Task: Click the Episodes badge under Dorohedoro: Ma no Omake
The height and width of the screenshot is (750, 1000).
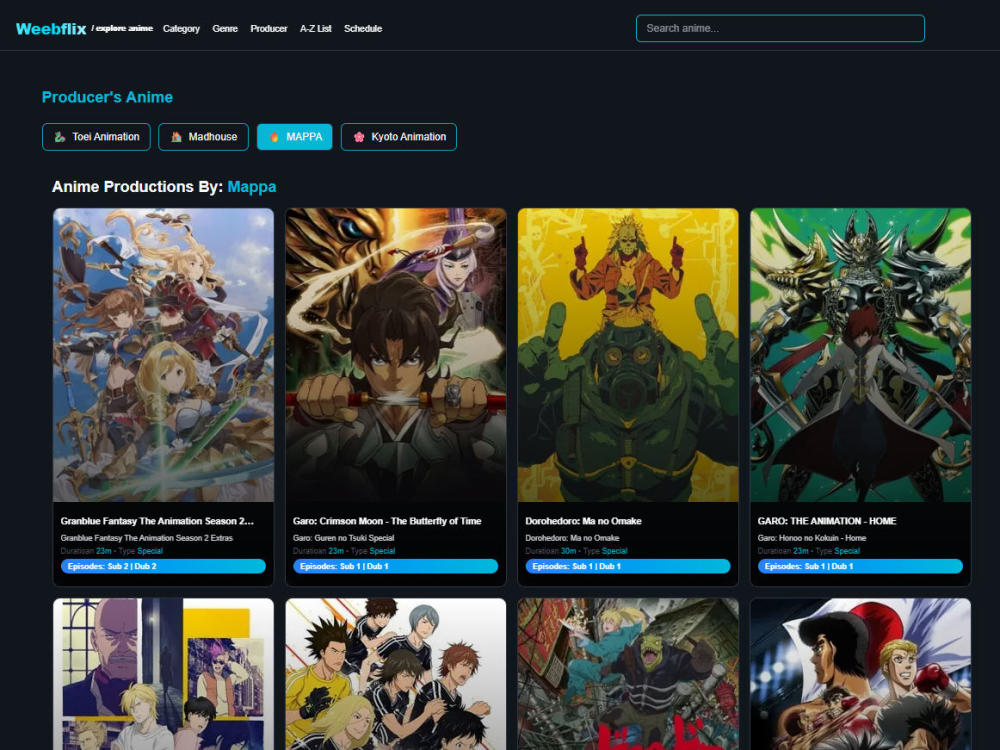Action: (x=628, y=566)
